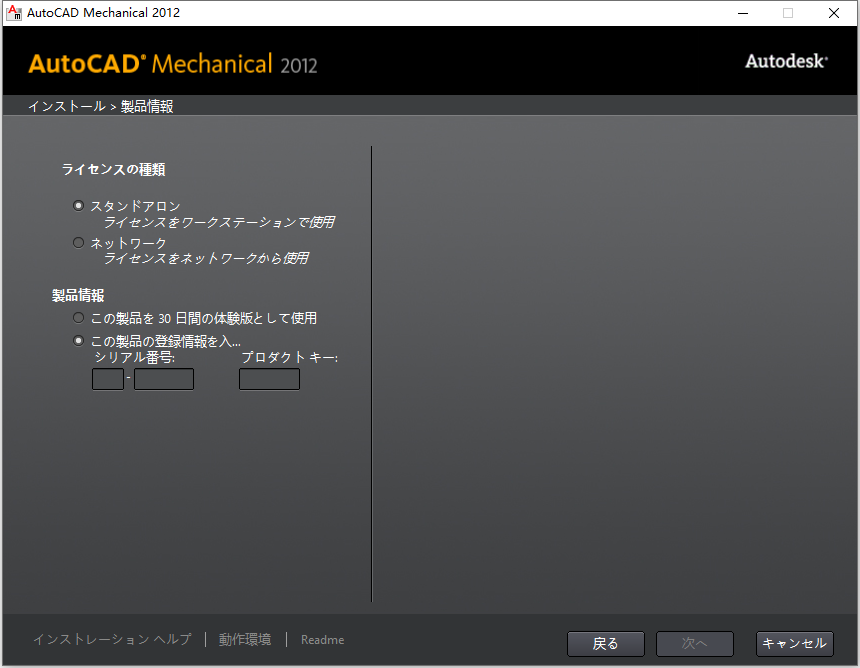The image size is (860, 668).
Task: Minimize the installer window
Action: tap(743, 13)
